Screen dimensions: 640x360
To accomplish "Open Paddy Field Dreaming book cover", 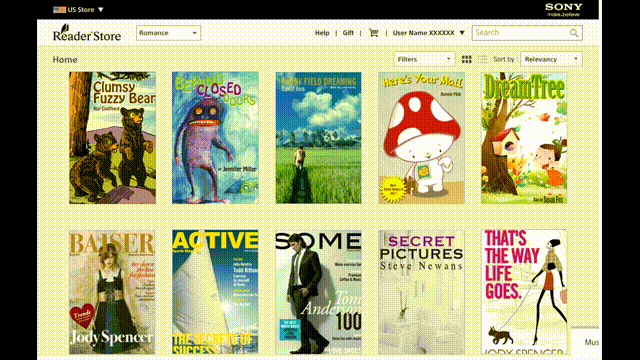I will [318, 138].
